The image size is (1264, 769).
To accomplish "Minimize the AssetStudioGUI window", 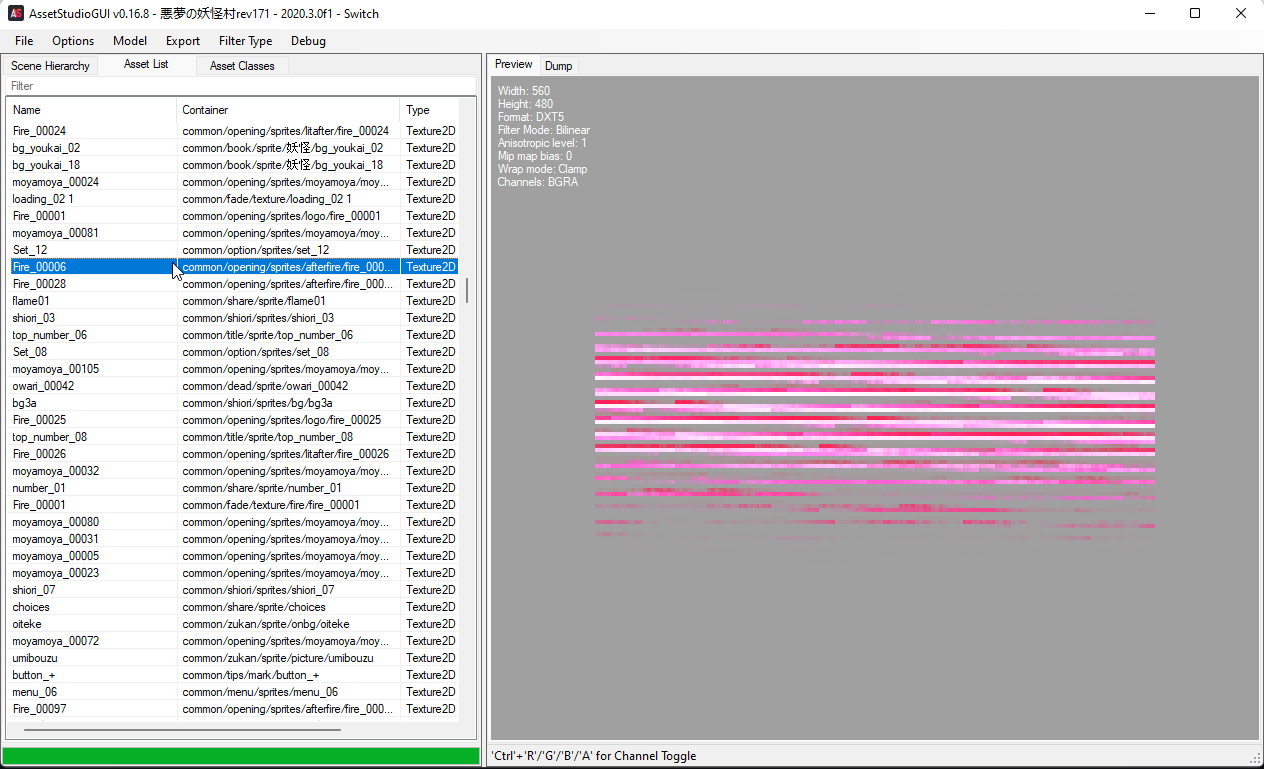I will point(1148,14).
